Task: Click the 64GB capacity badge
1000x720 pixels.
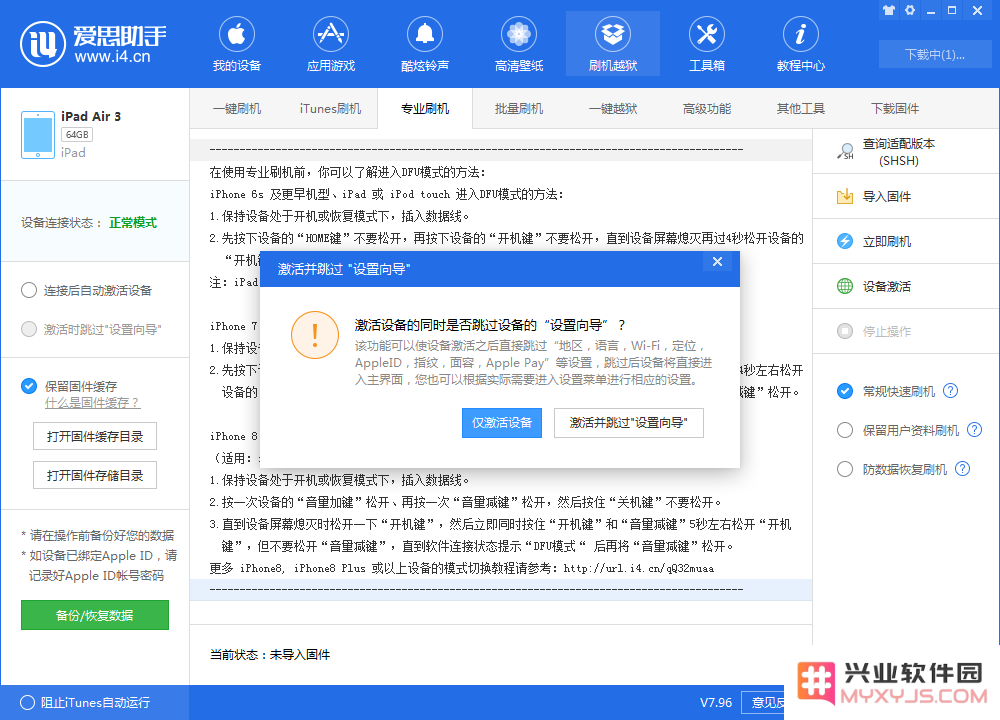Action: pos(77,135)
